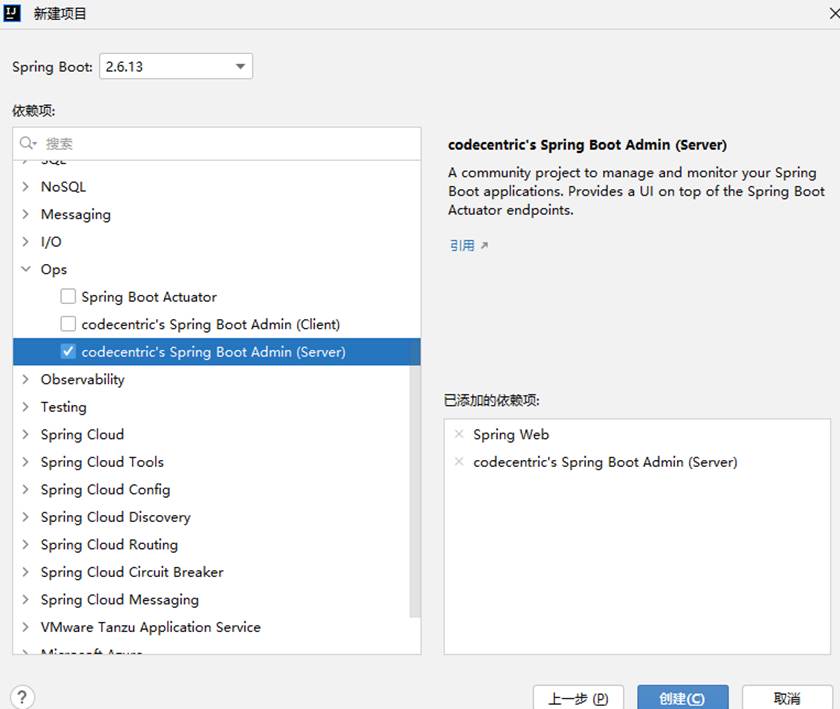Select the Spring Boot Actuator row label

click(149, 297)
